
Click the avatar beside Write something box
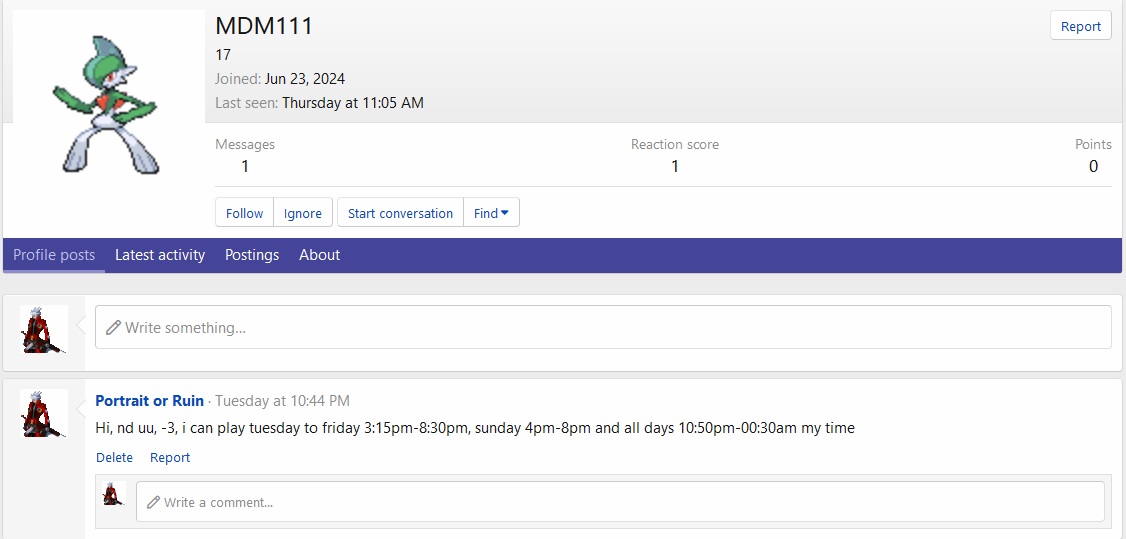[x=44, y=329]
